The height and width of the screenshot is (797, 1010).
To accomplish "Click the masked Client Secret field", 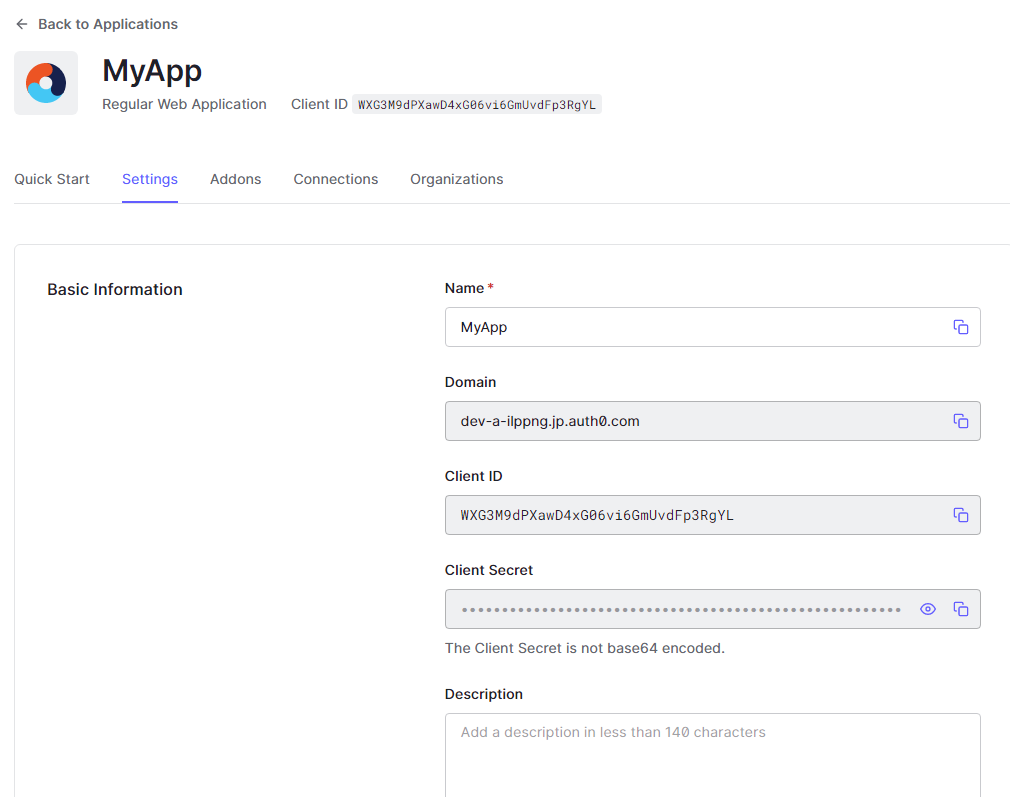I will tap(712, 610).
